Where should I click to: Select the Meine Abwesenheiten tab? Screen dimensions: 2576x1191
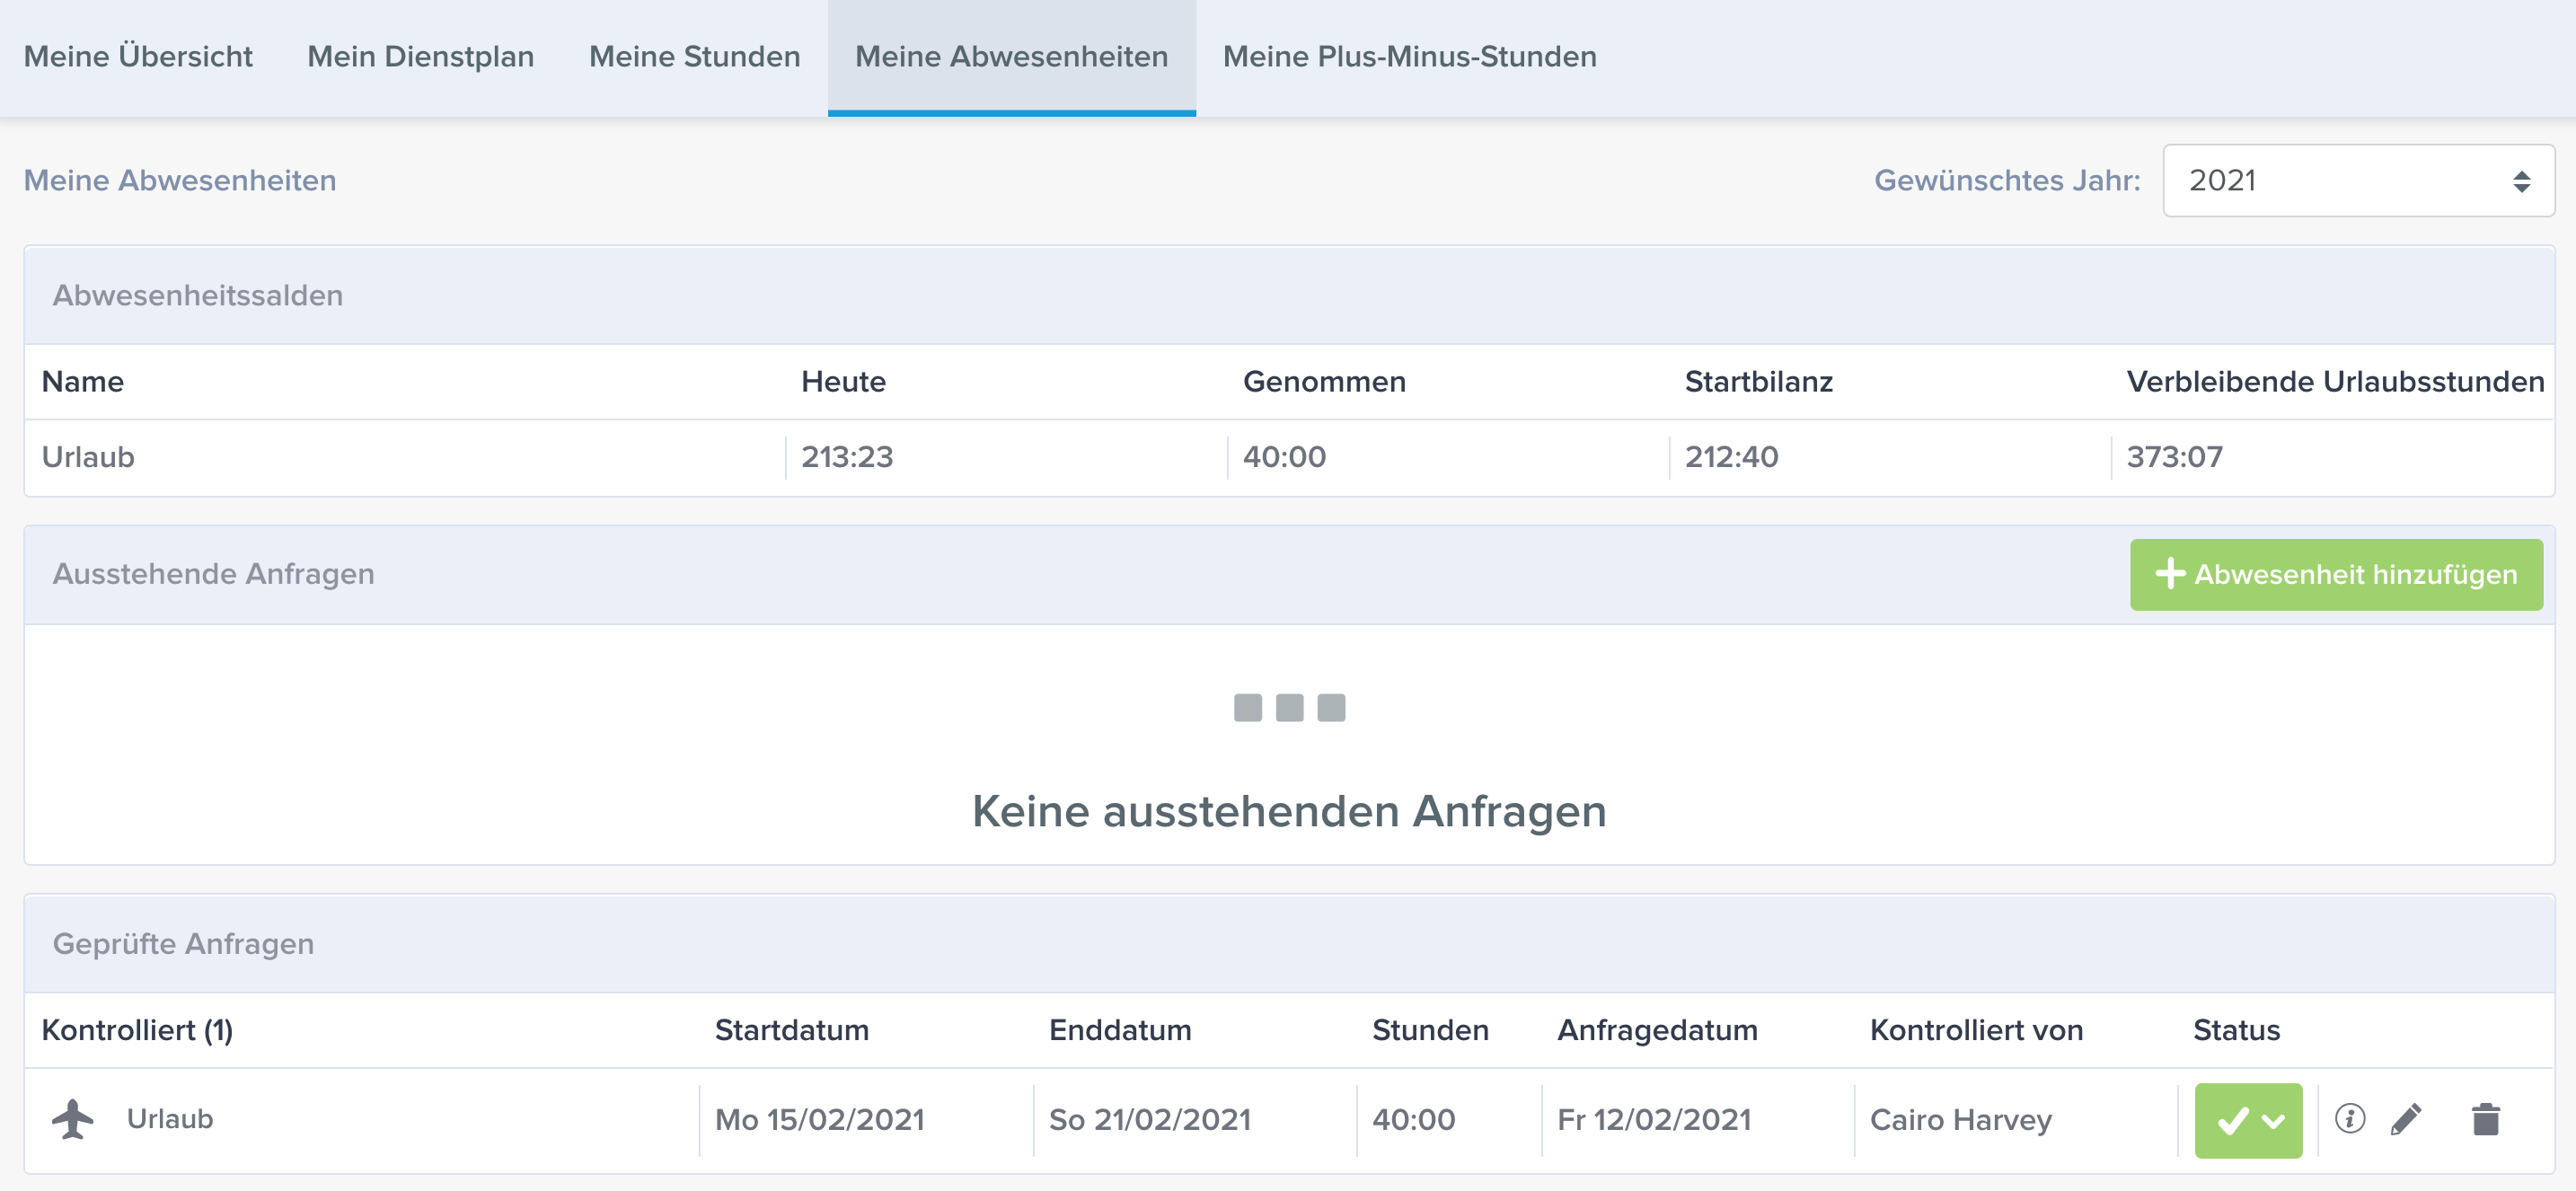point(1011,57)
